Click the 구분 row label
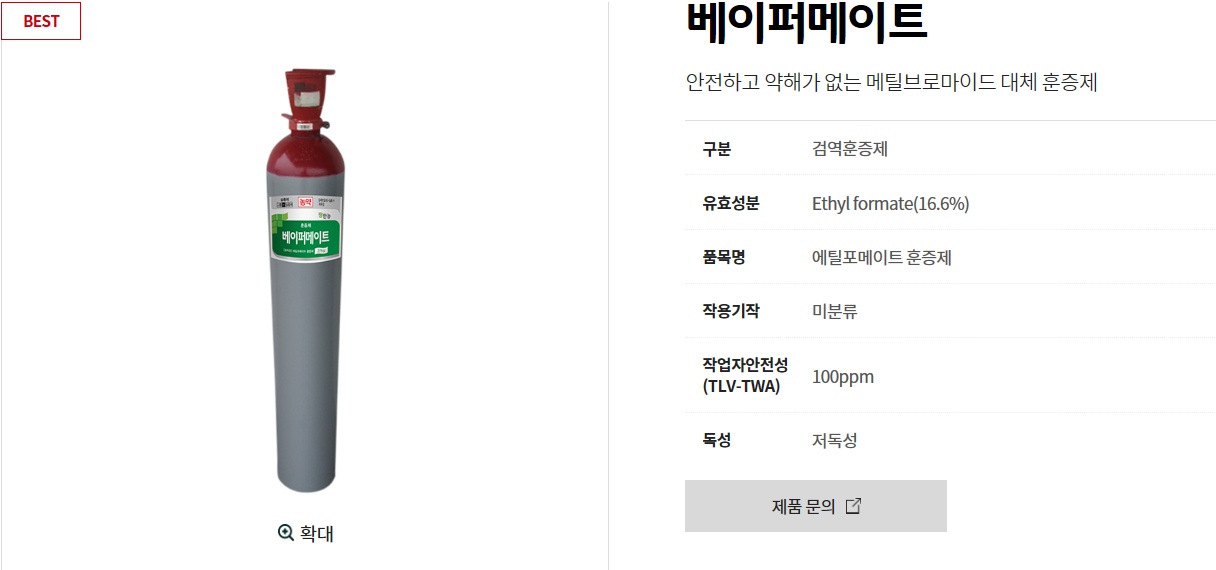The height and width of the screenshot is (570, 1216). [x=717, y=149]
